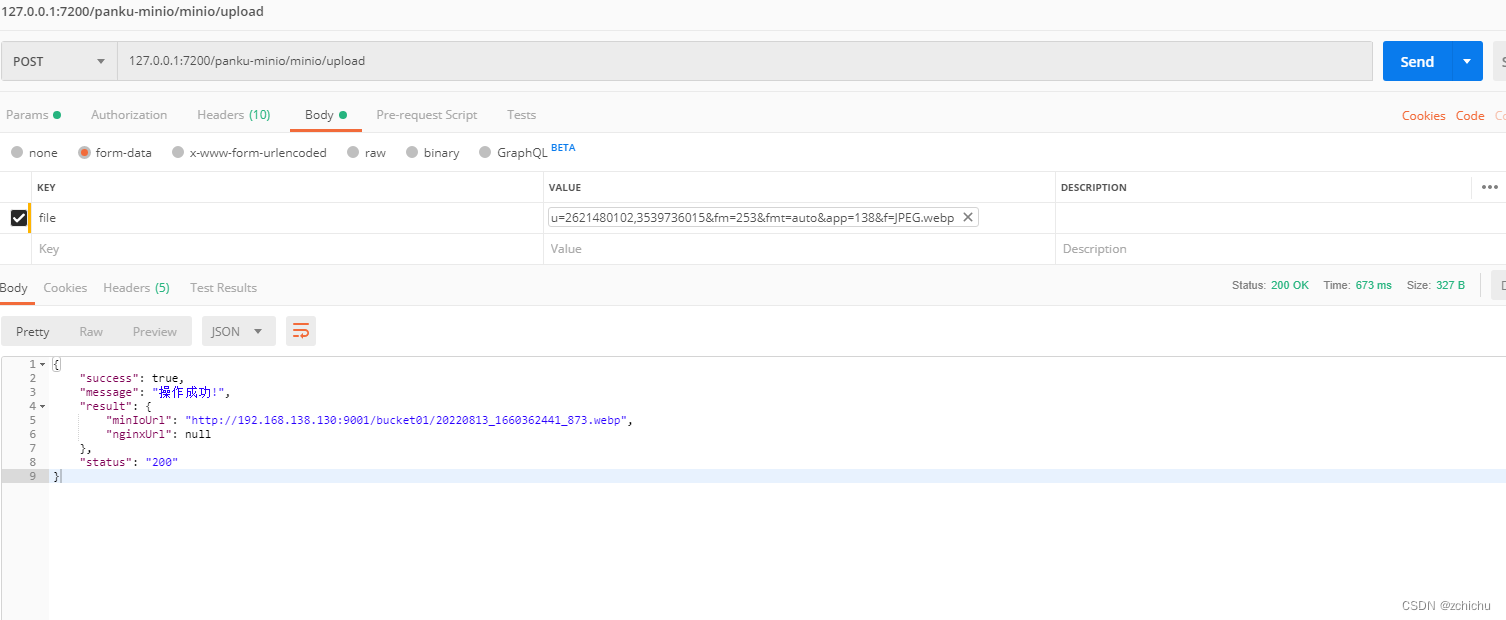Viewport: 1506px width, 620px height.
Task: Expand the Send button options arrow
Action: tap(1466, 61)
